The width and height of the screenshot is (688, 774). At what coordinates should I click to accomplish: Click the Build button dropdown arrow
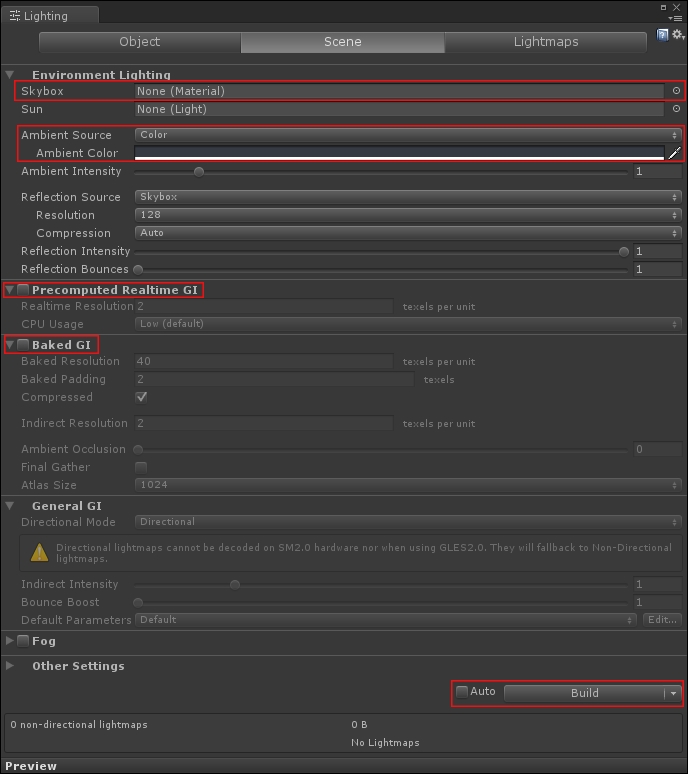(x=673, y=693)
